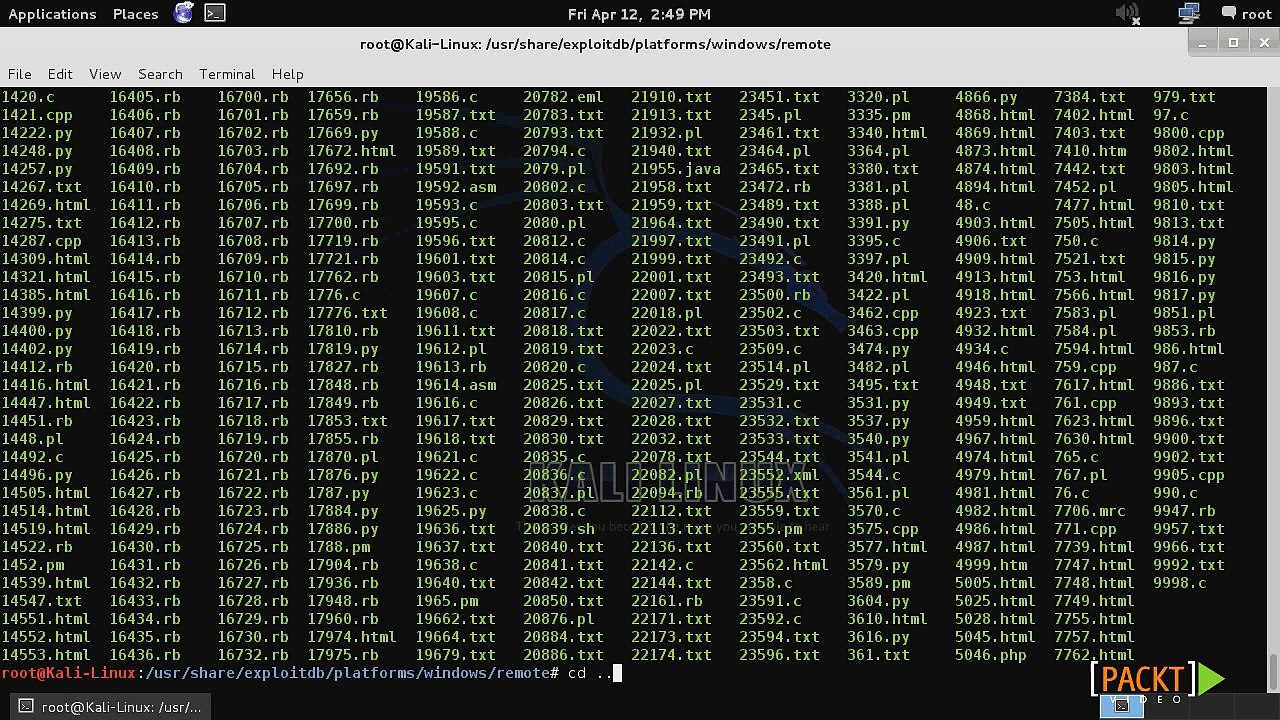Click the file name 1420.c
The height and width of the screenshot is (720, 1280).
(28, 97)
